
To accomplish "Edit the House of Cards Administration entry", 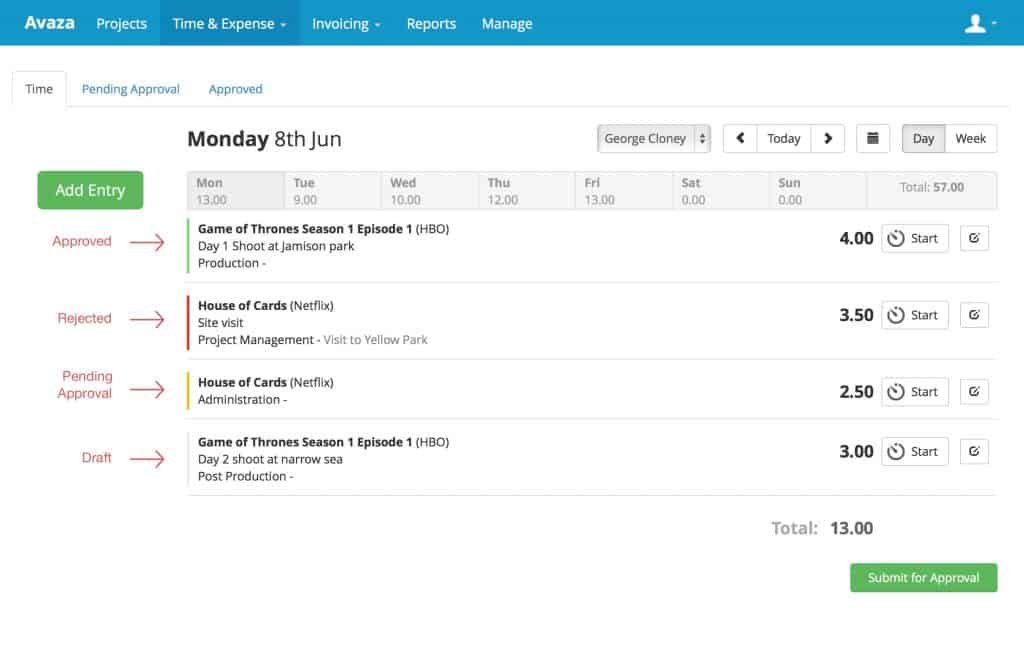I will pos(974,391).
